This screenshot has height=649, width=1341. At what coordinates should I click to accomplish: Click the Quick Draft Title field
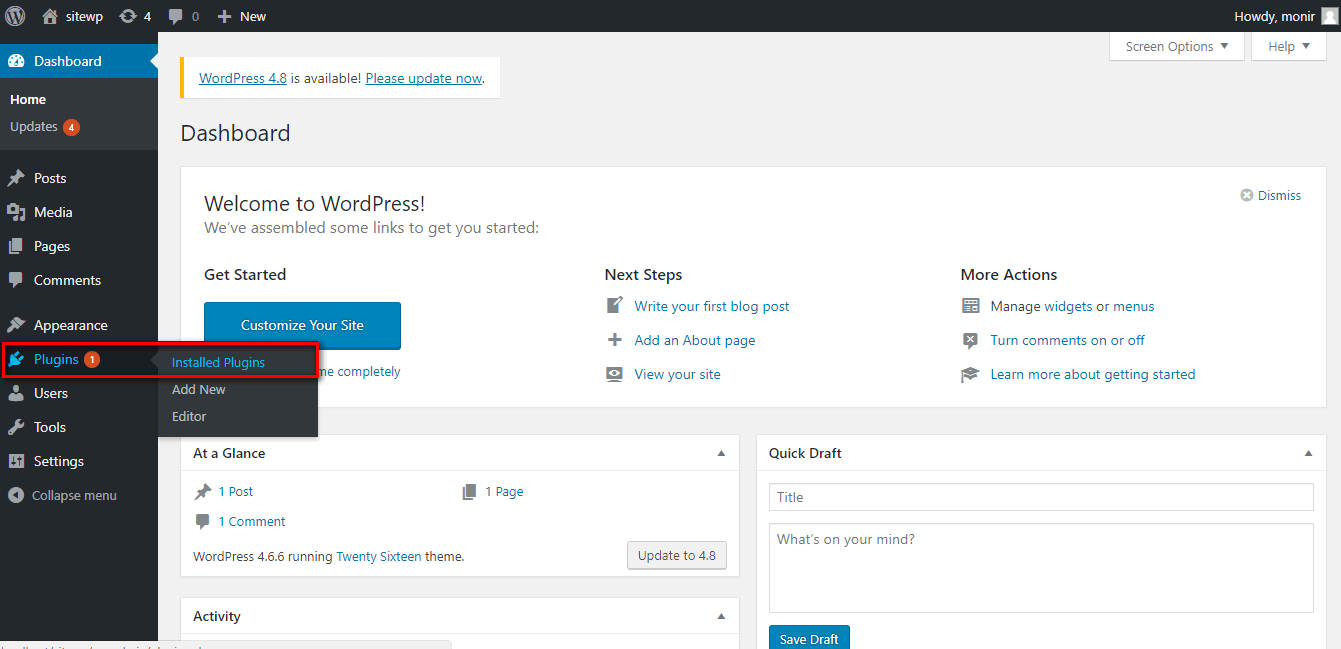(x=1041, y=497)
